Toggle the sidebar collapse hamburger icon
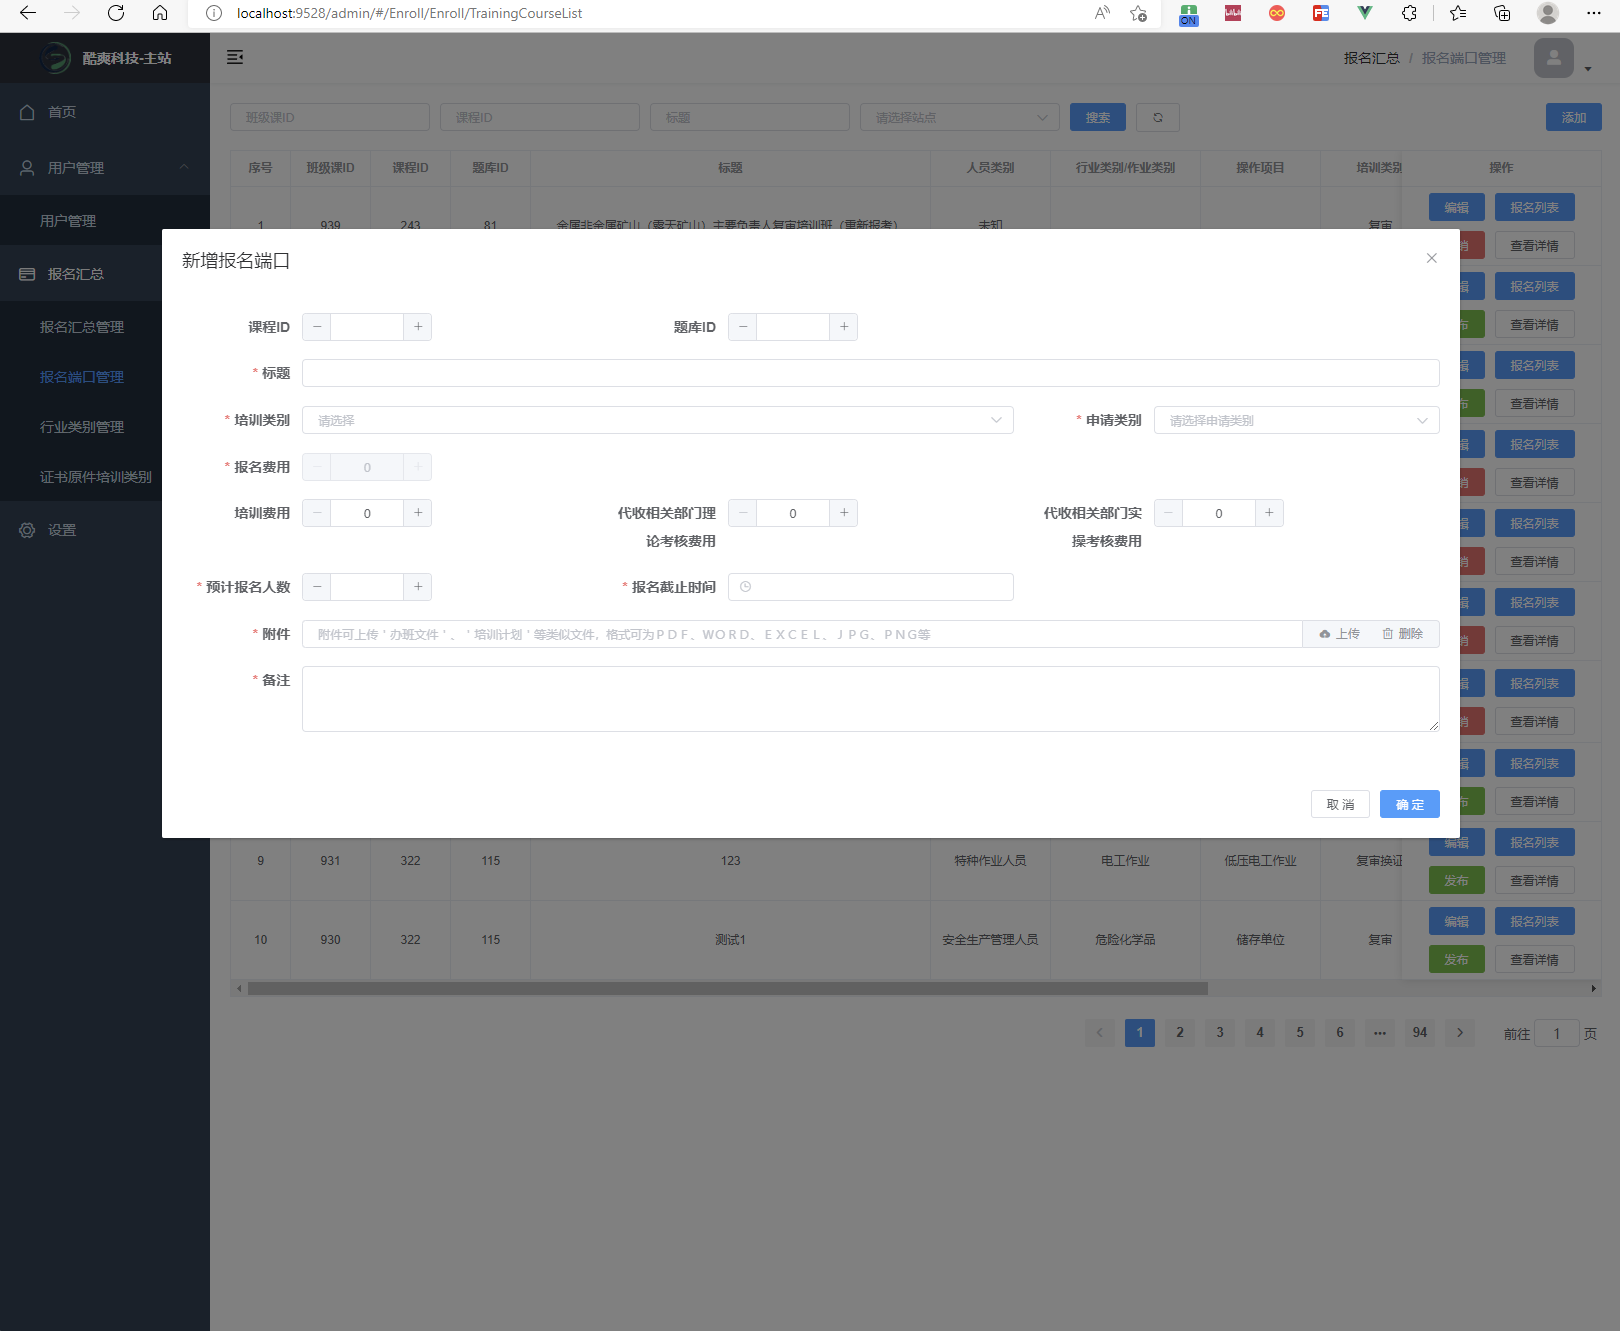This screenshot has height=1331, width=1620. point(235,57)
